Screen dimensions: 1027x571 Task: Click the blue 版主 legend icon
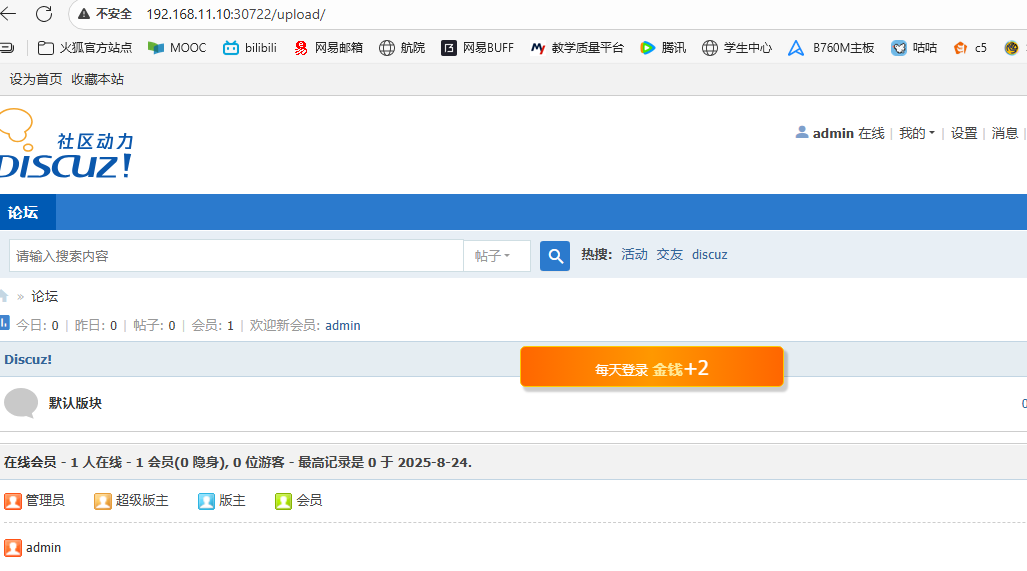[206, 501]
